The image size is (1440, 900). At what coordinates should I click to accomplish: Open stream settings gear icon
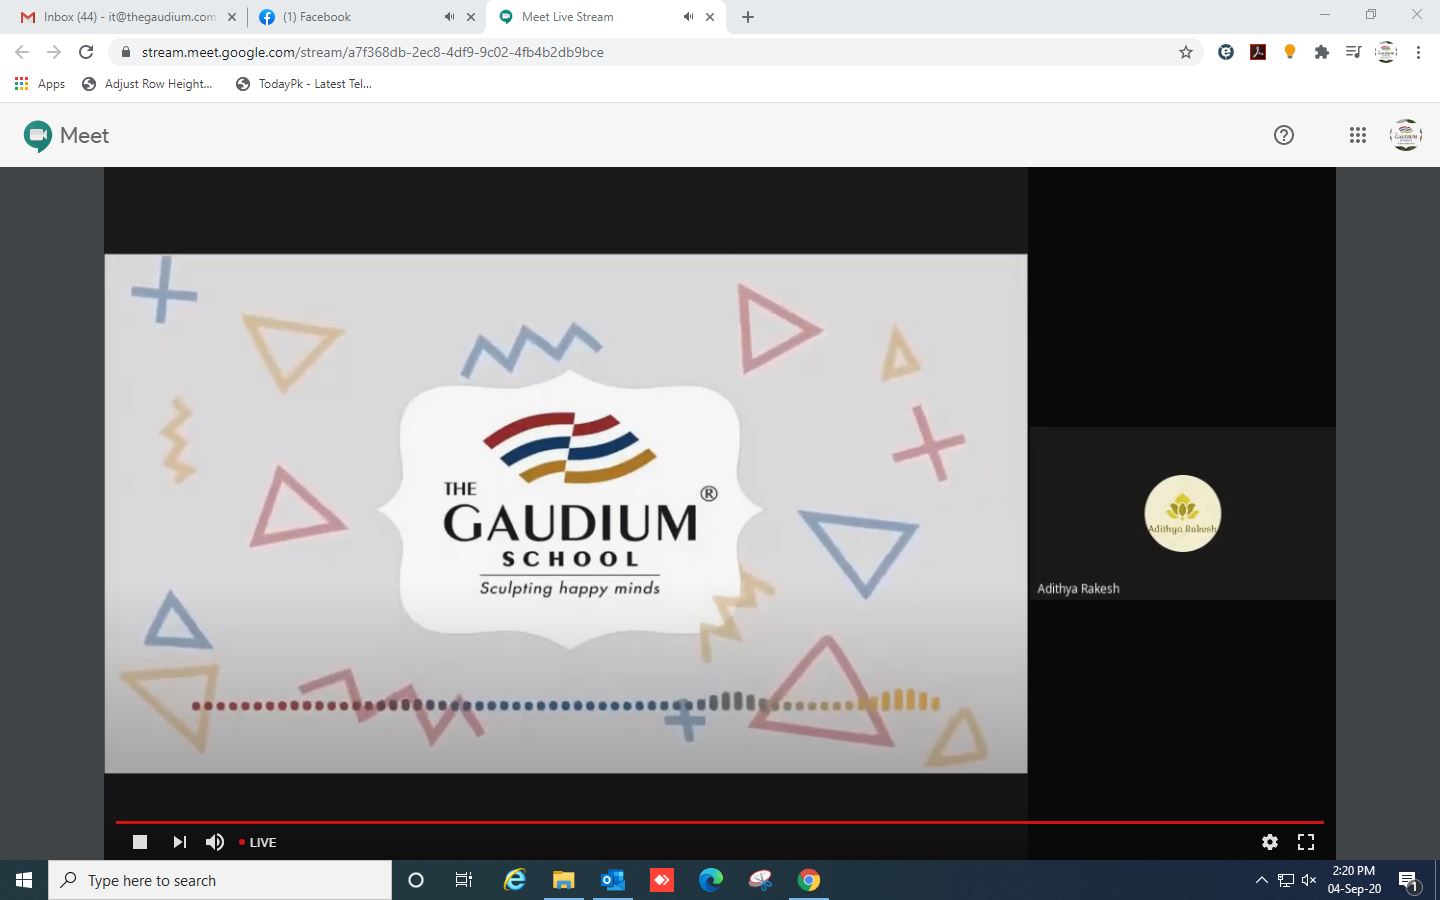click(1270, 842)
